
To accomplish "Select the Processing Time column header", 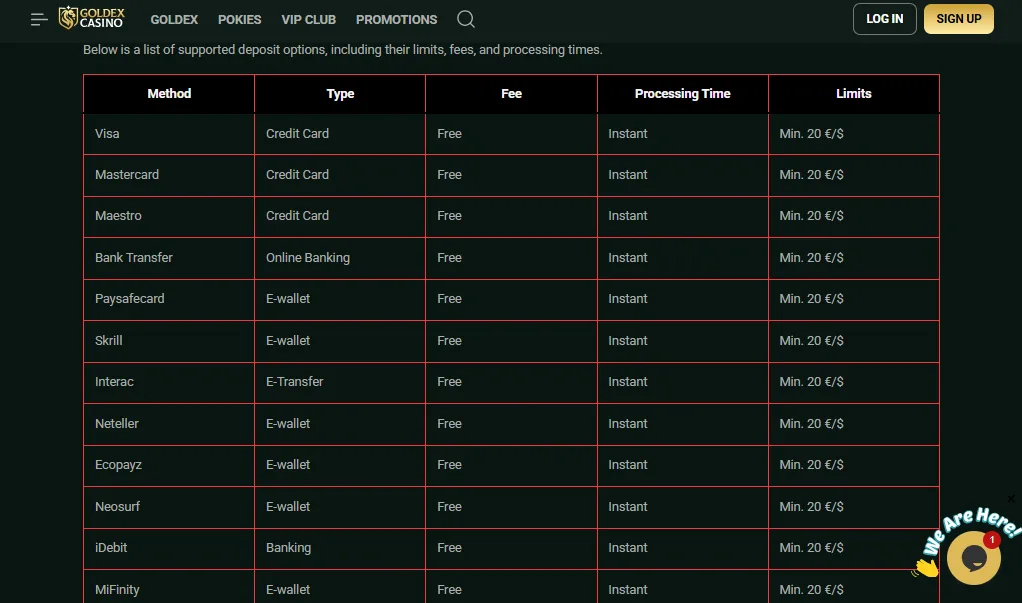I will point(682,94).
